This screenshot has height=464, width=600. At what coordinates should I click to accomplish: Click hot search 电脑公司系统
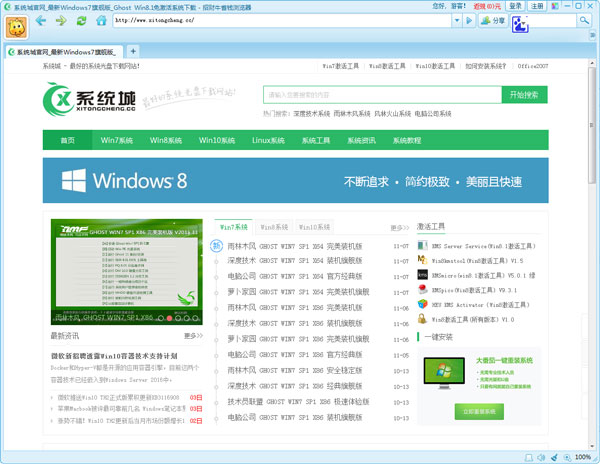(433, 114)
